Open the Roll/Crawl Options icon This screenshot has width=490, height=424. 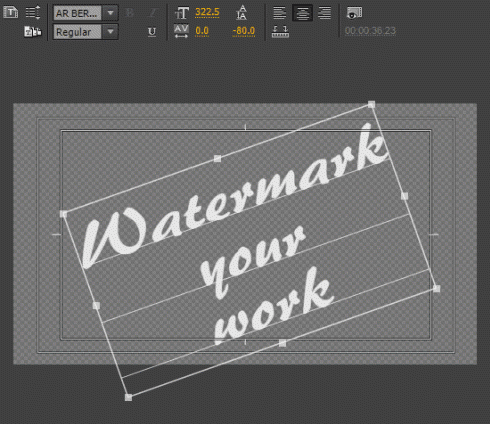pos(33,12)
